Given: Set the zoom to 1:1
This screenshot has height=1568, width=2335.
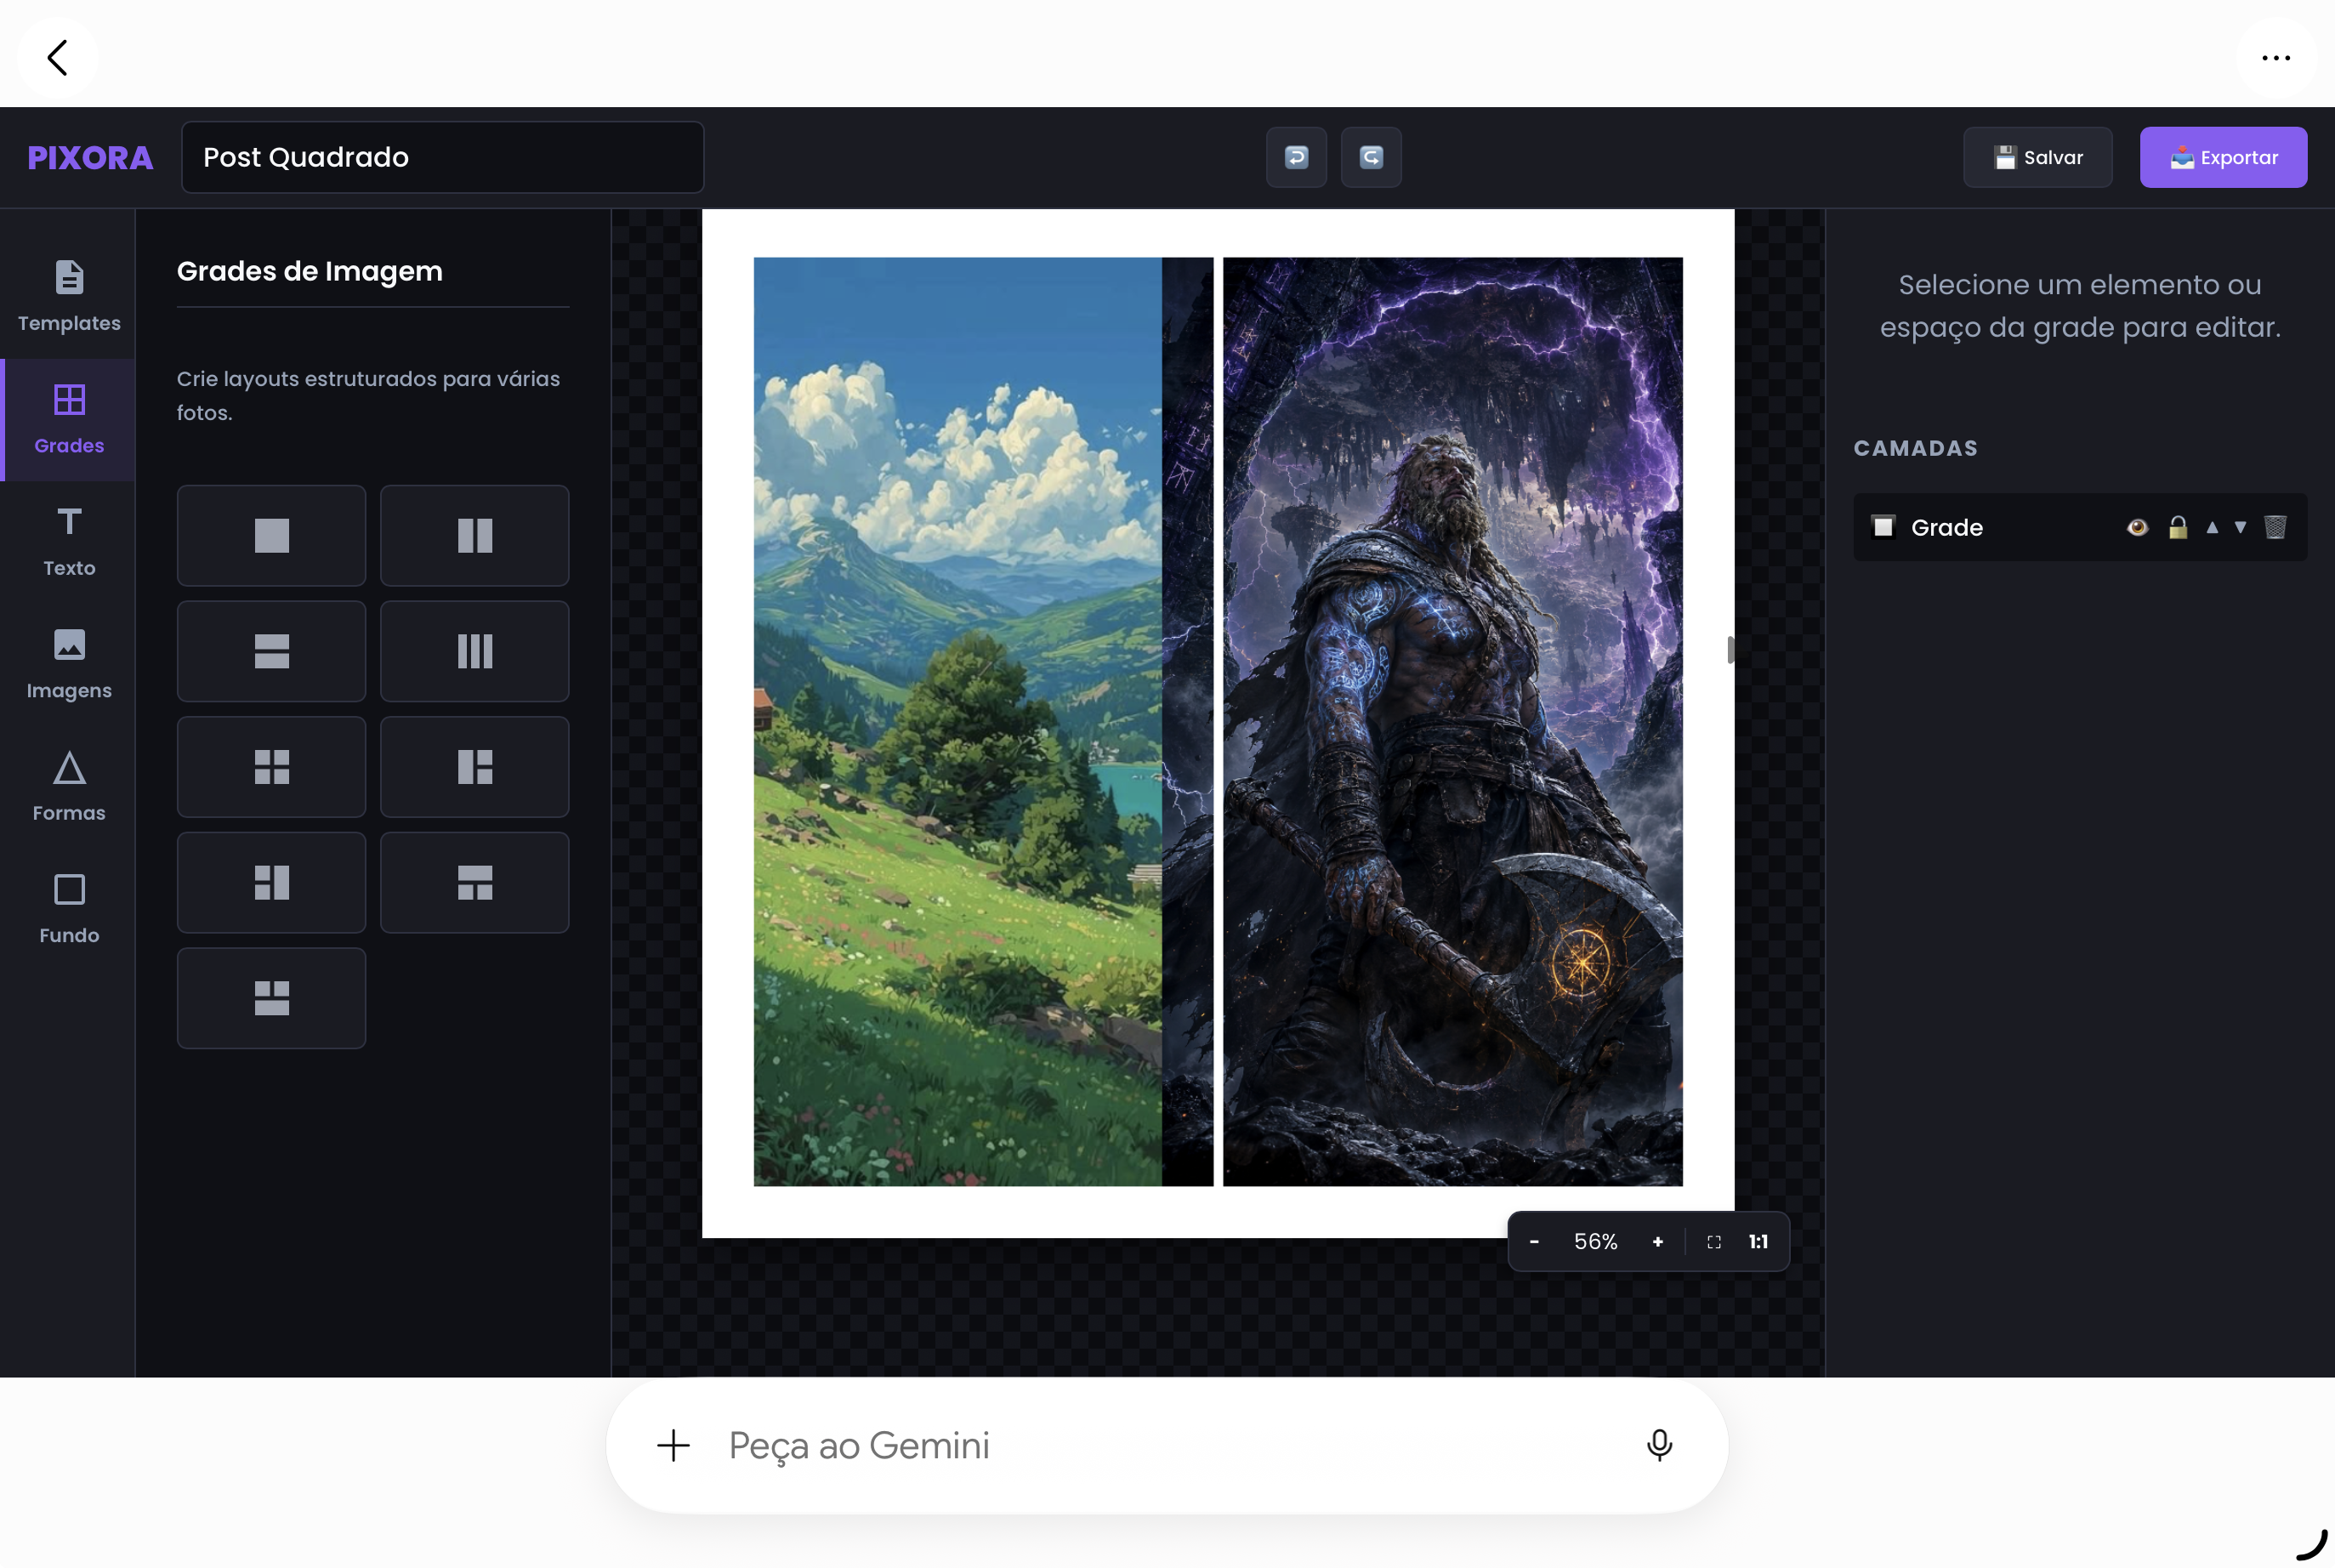Looking at the screenshot, I should click(x=1758, y=1241).
